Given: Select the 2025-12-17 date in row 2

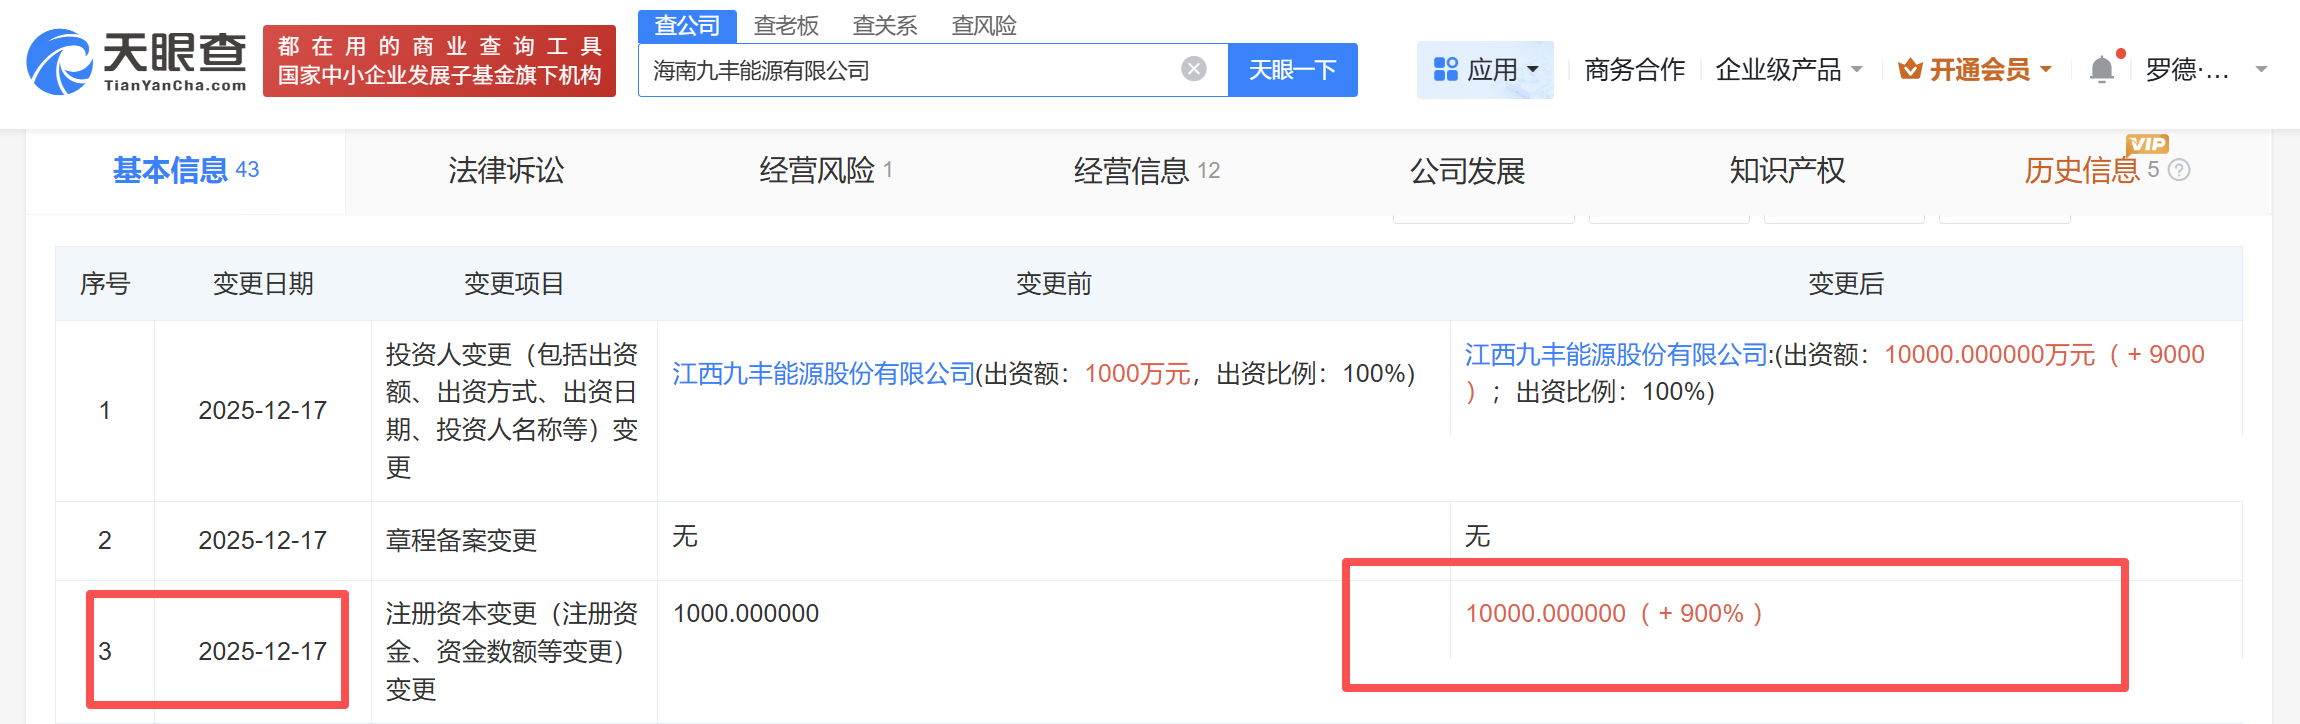Looking at the screenshot, I should pos(263,541).
